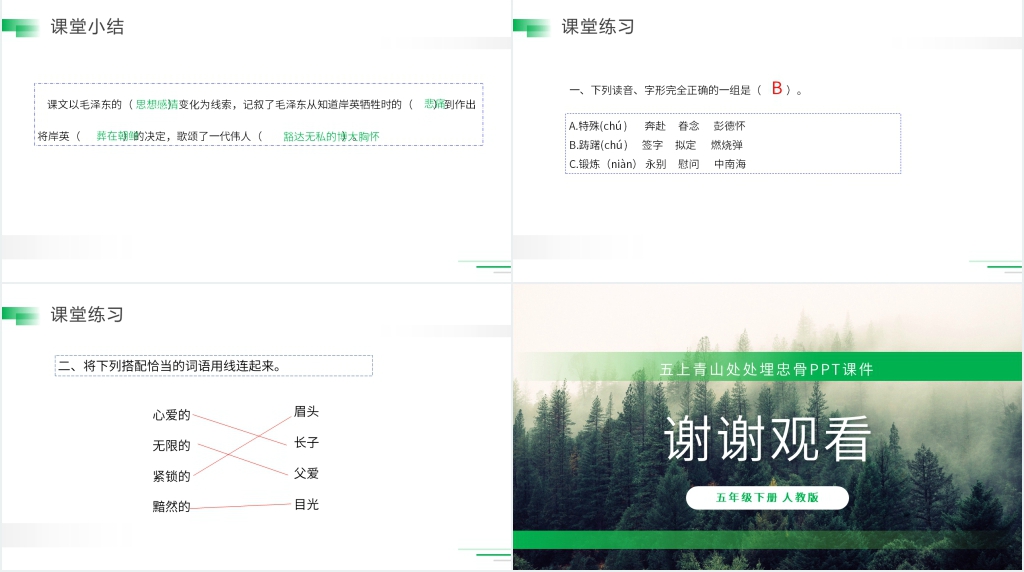The image size is (1024, 572).
Task: Click the green answer 葬在朝鲜
Action: (117, 136)
